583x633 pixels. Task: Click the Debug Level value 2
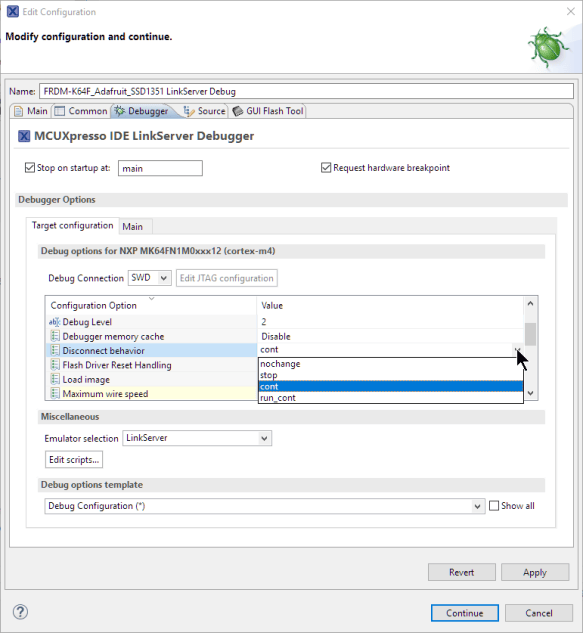pyautogui.click(x=264, y=322)
